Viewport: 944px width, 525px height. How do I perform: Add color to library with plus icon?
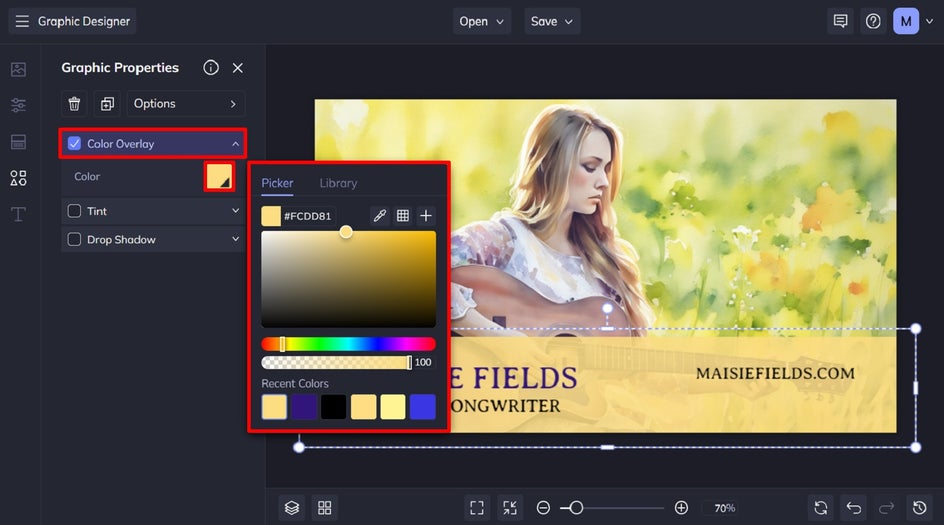pyautogui.click(x=426, y=216)
